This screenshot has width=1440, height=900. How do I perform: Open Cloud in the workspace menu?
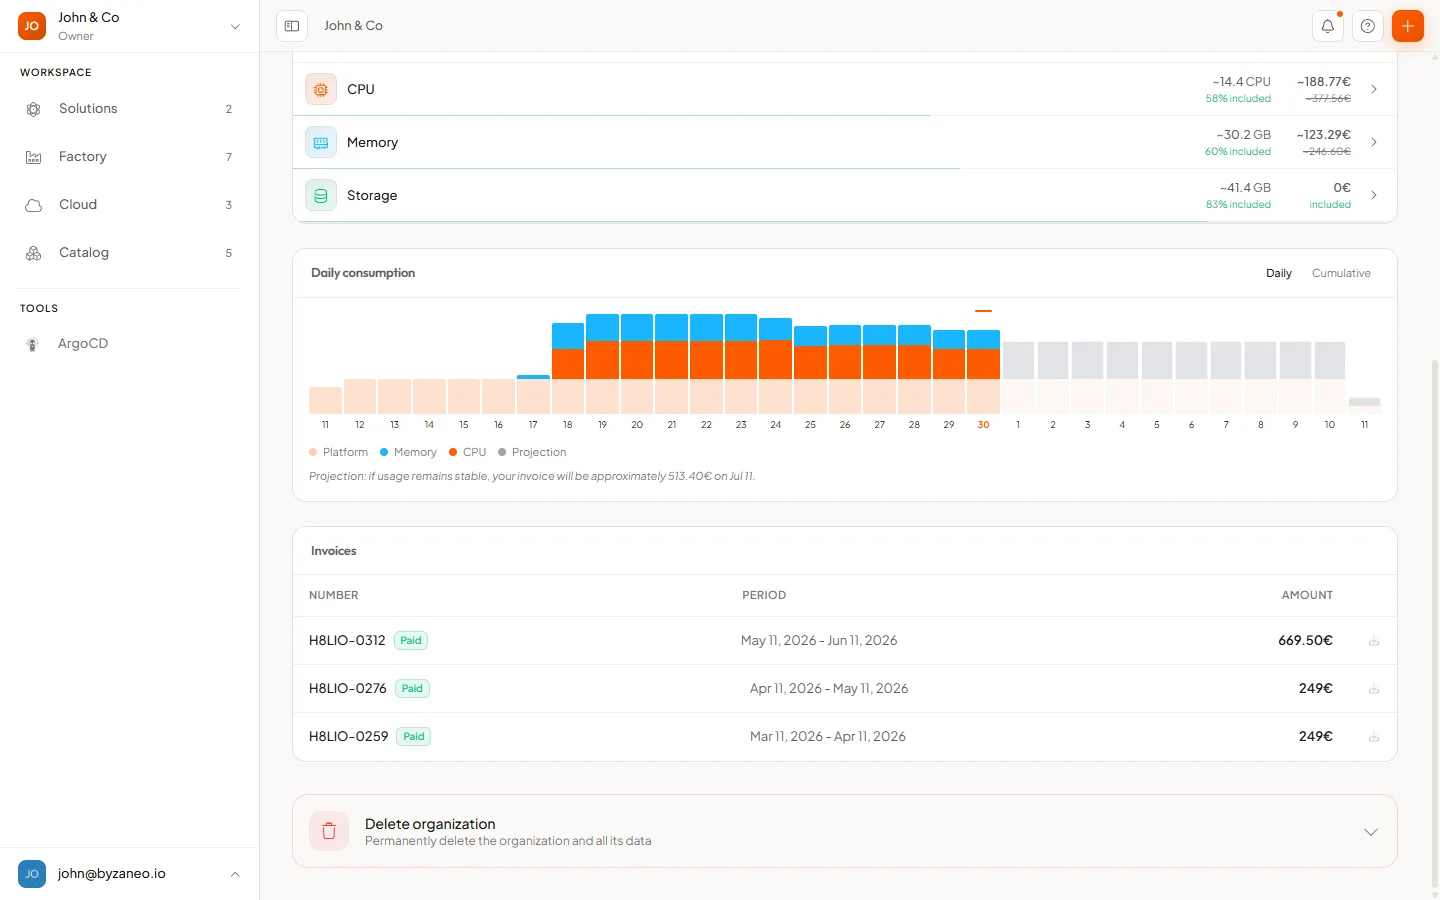(x=130, y=205)
